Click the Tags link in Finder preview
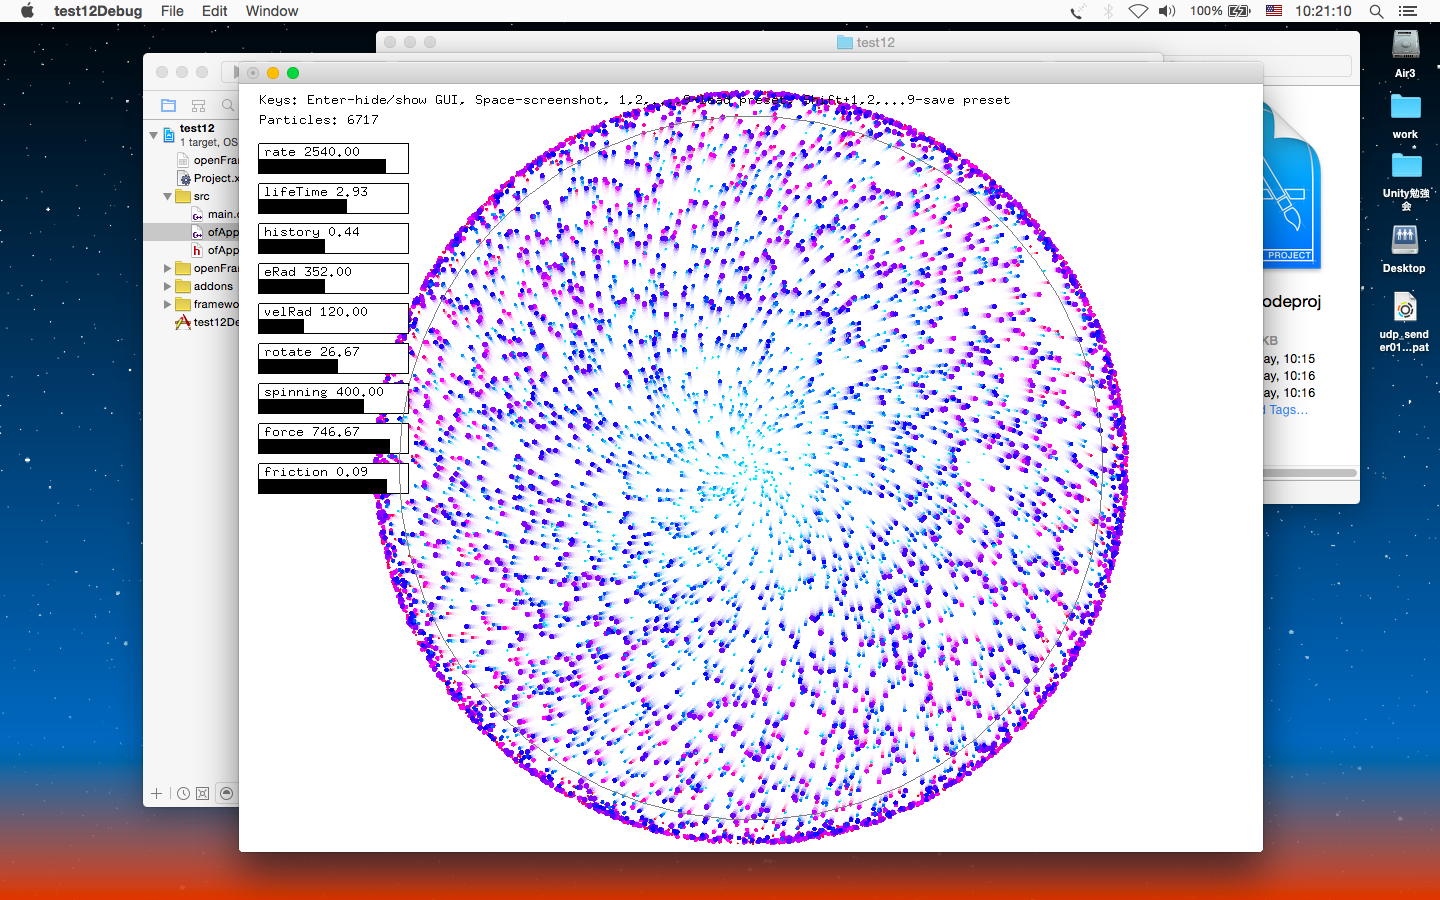 click(1286, 410)
